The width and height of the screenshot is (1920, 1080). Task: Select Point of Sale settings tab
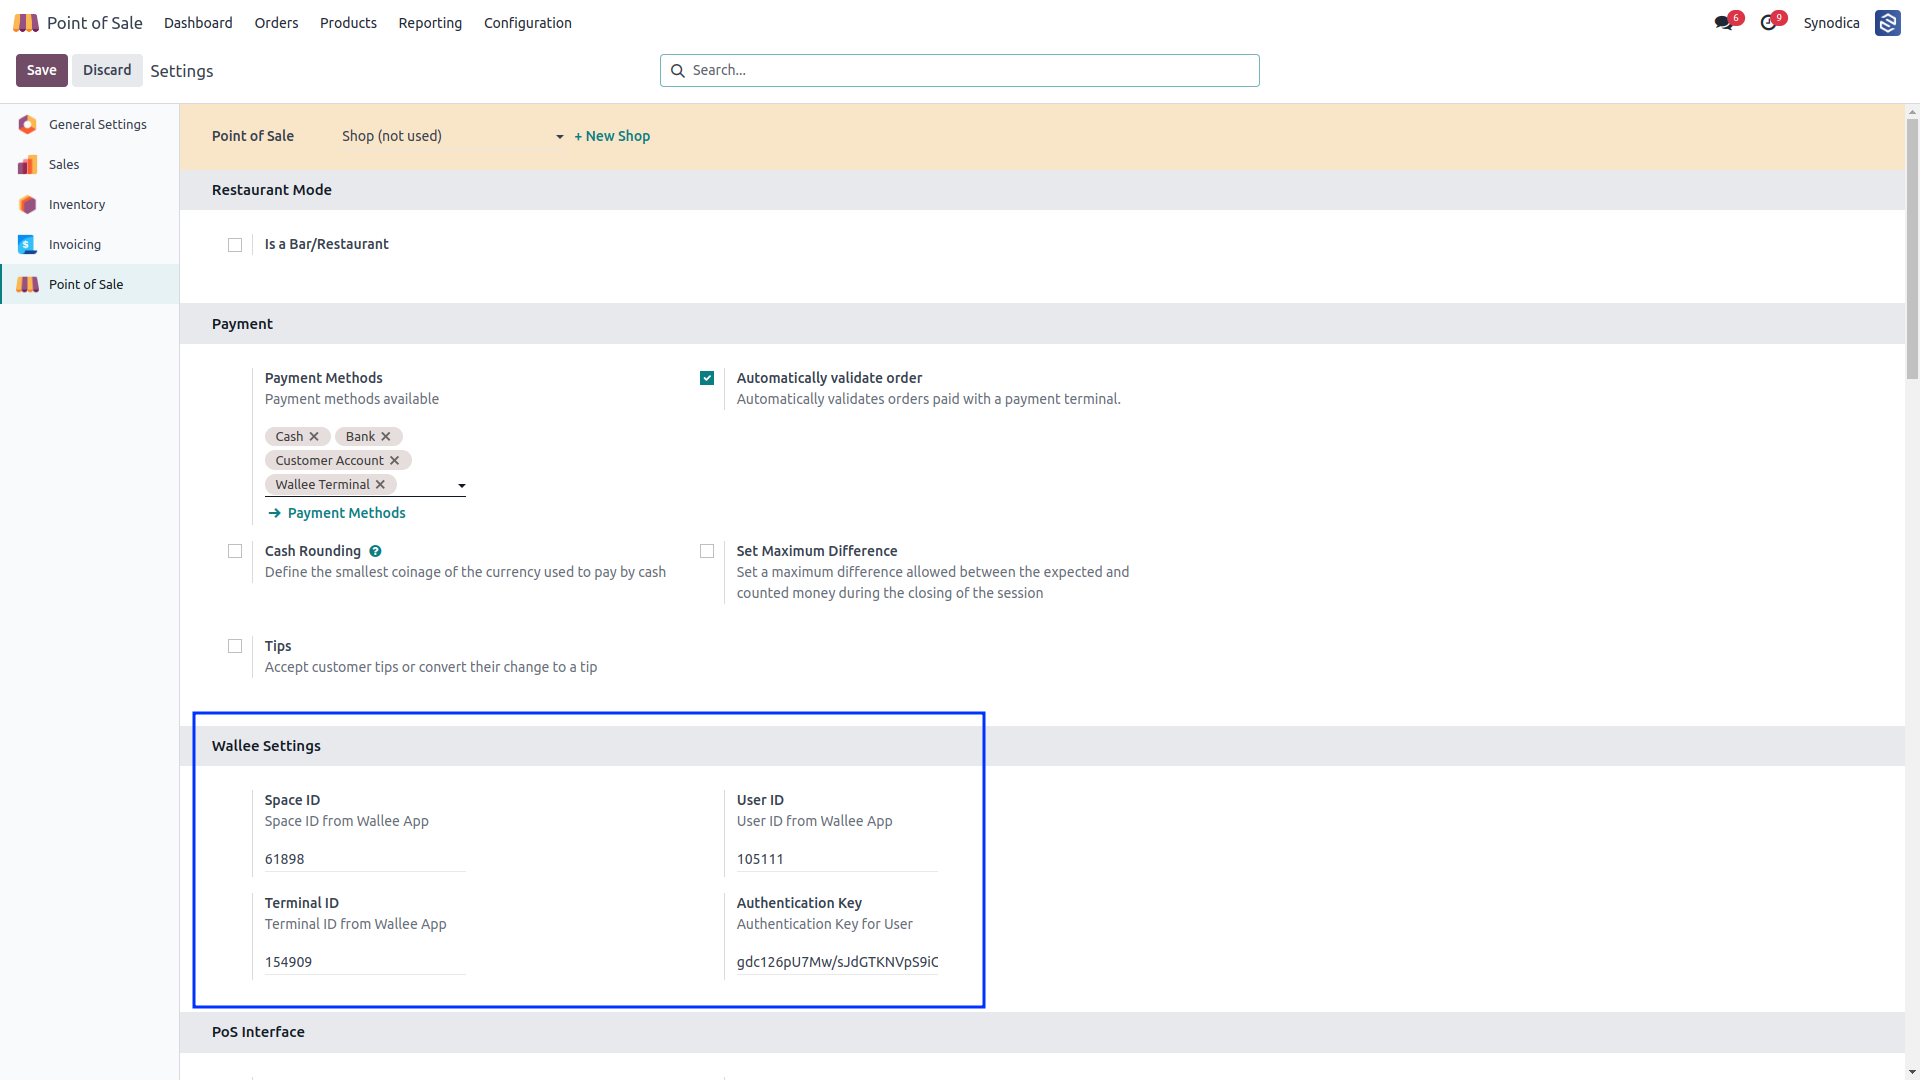[90, 284]
